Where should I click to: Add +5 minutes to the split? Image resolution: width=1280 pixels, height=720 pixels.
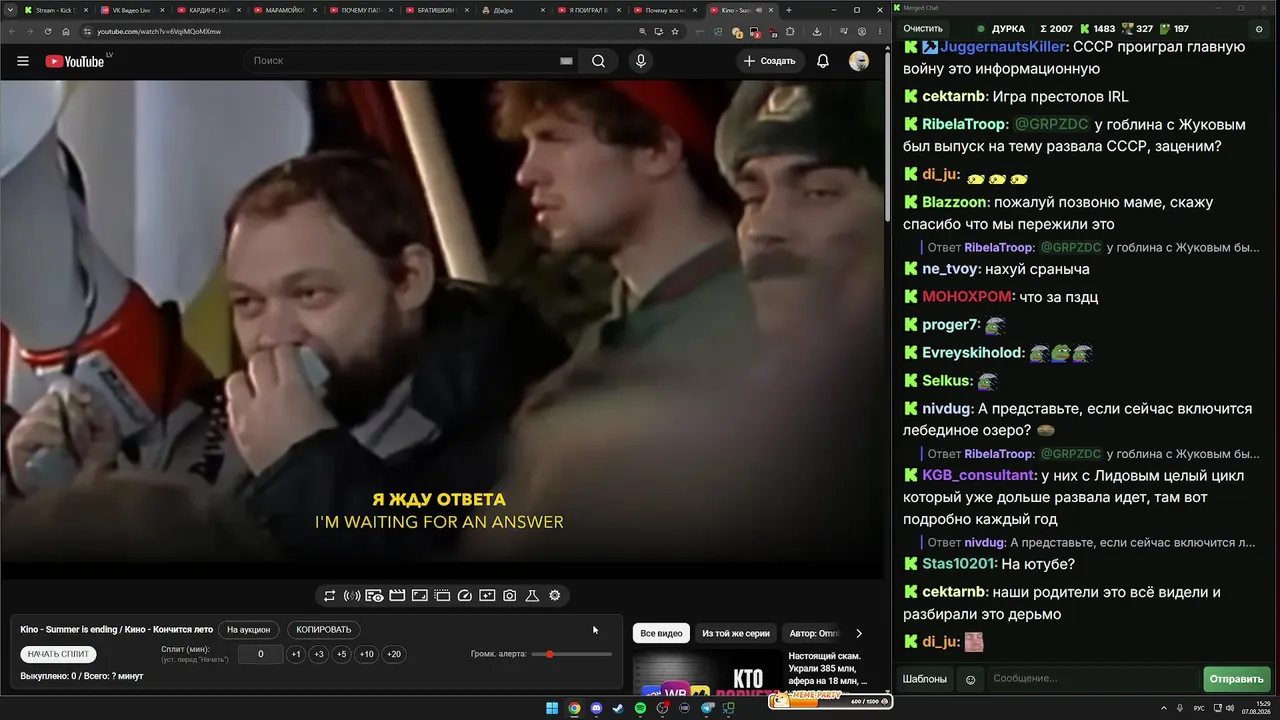pos(342,654)
